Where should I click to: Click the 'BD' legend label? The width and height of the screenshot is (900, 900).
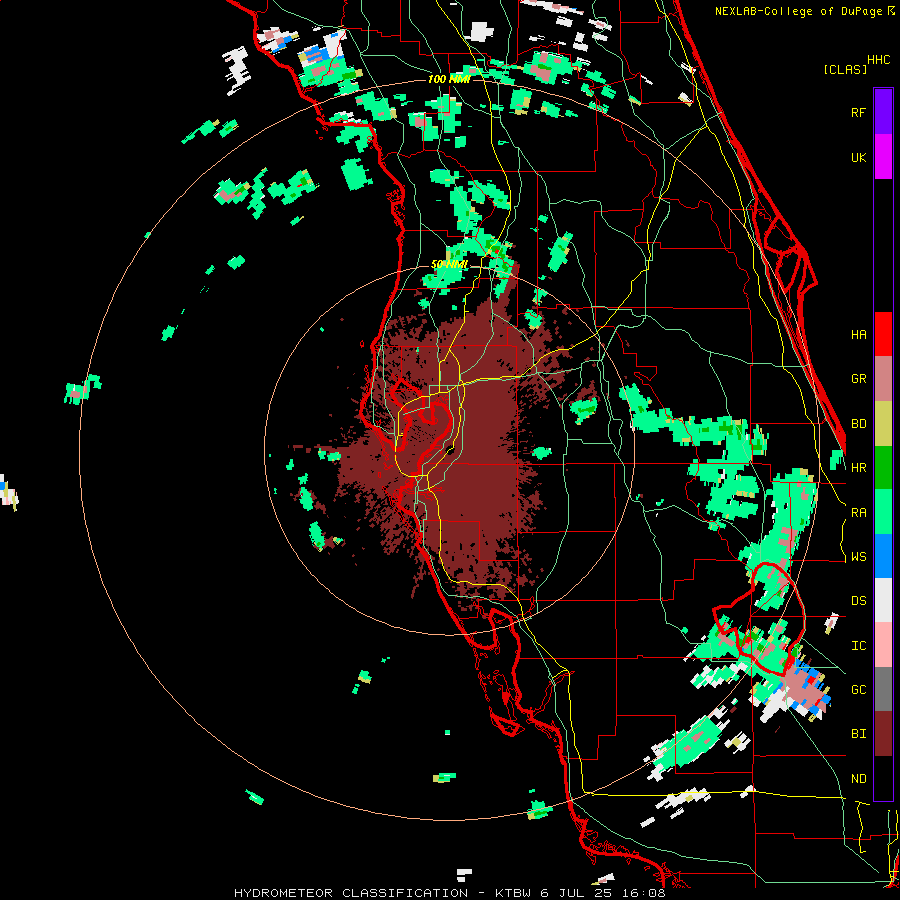(858, 424)
